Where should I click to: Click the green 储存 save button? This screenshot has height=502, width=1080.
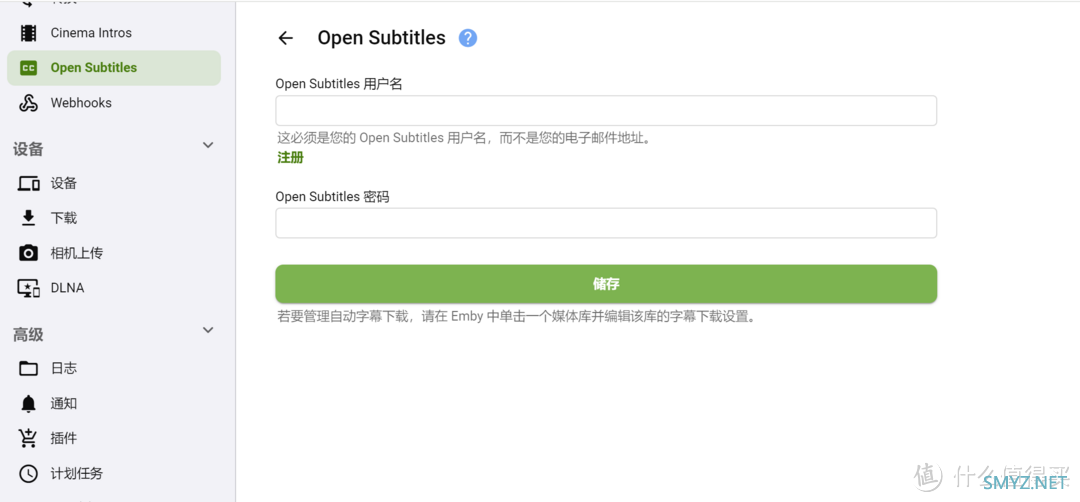click(x=606, y=284)
